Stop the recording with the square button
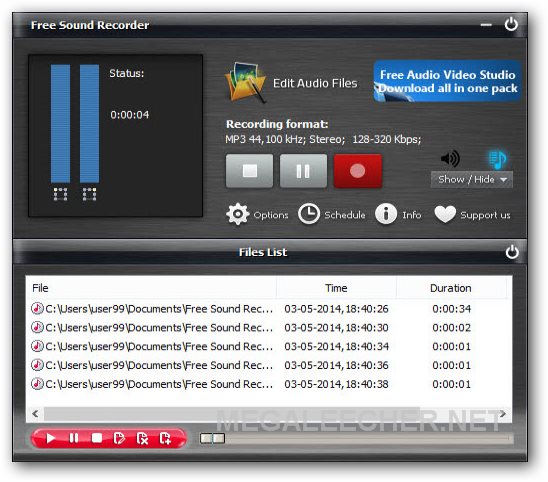 (x=250, y=171)
